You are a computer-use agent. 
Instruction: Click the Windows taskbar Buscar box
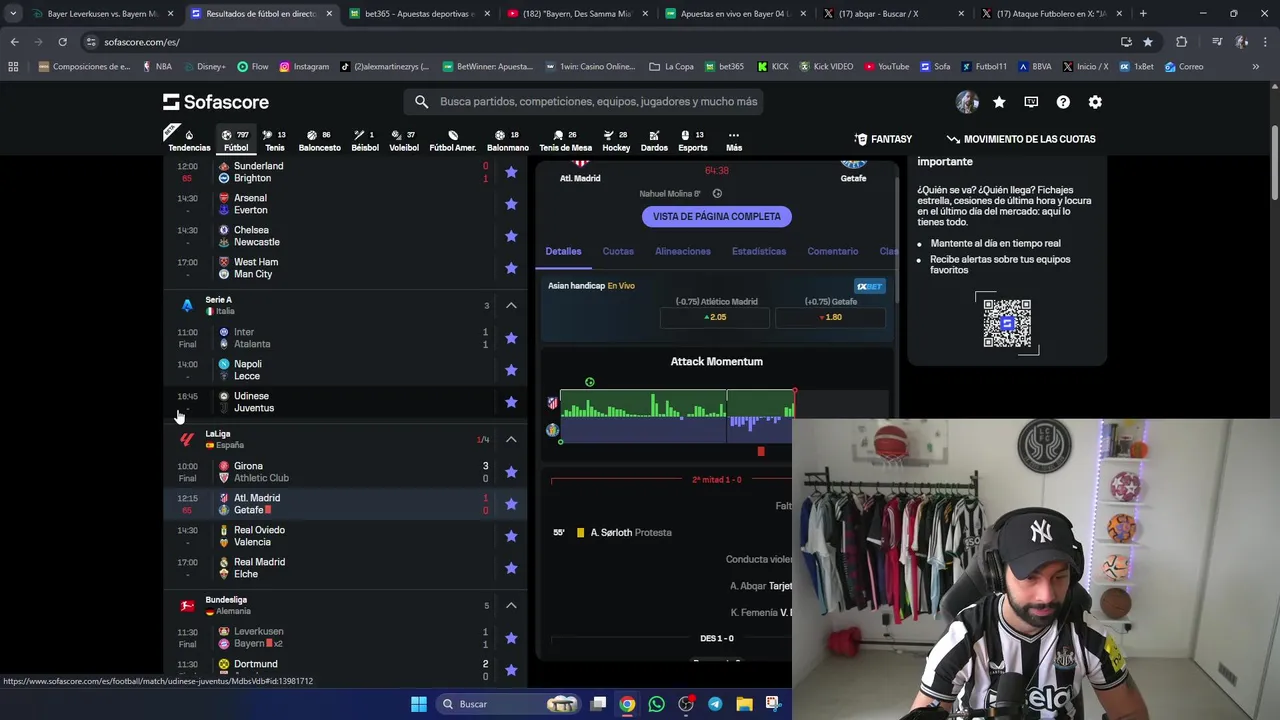coord(509,704)
